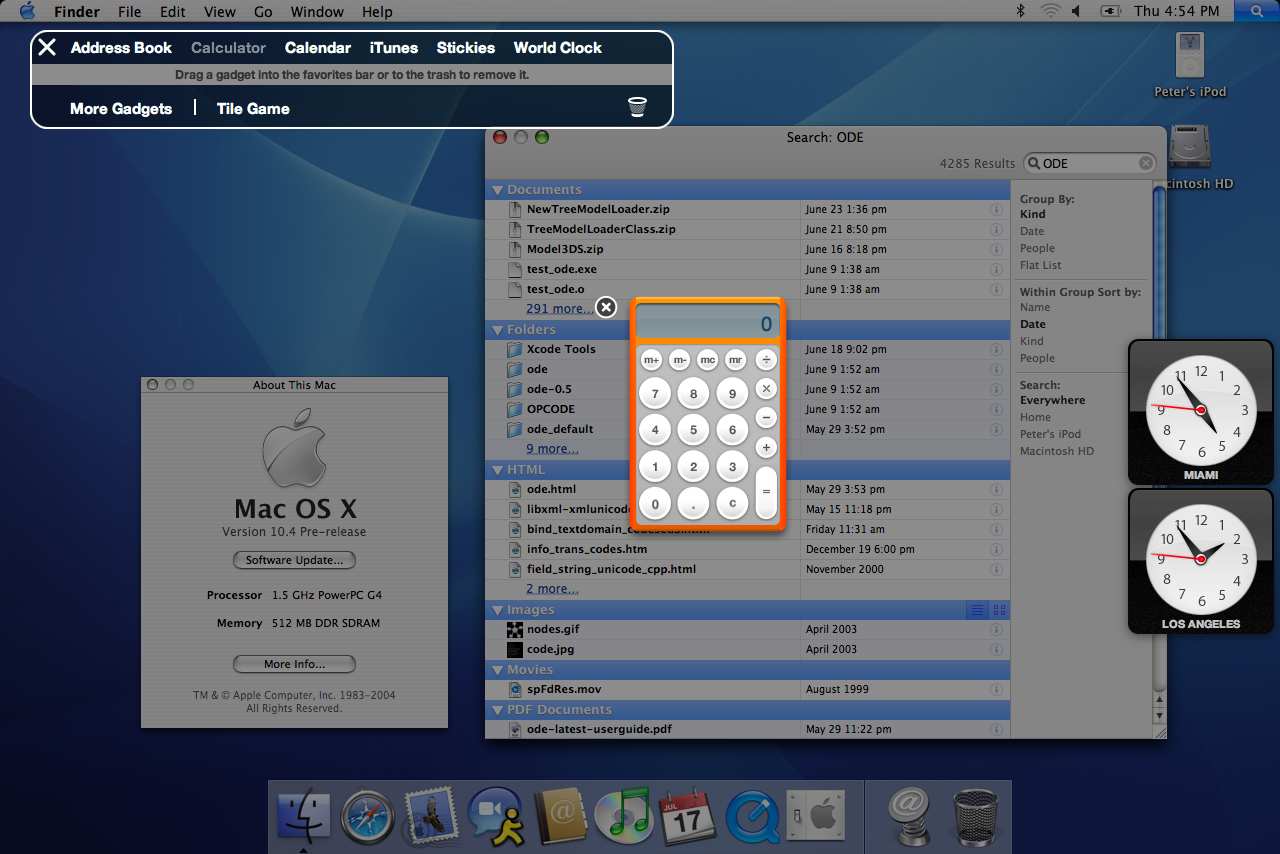Clear the ODE search field
The width and height of the screenshot is (1280, 854).
(x=1146, y=163)
